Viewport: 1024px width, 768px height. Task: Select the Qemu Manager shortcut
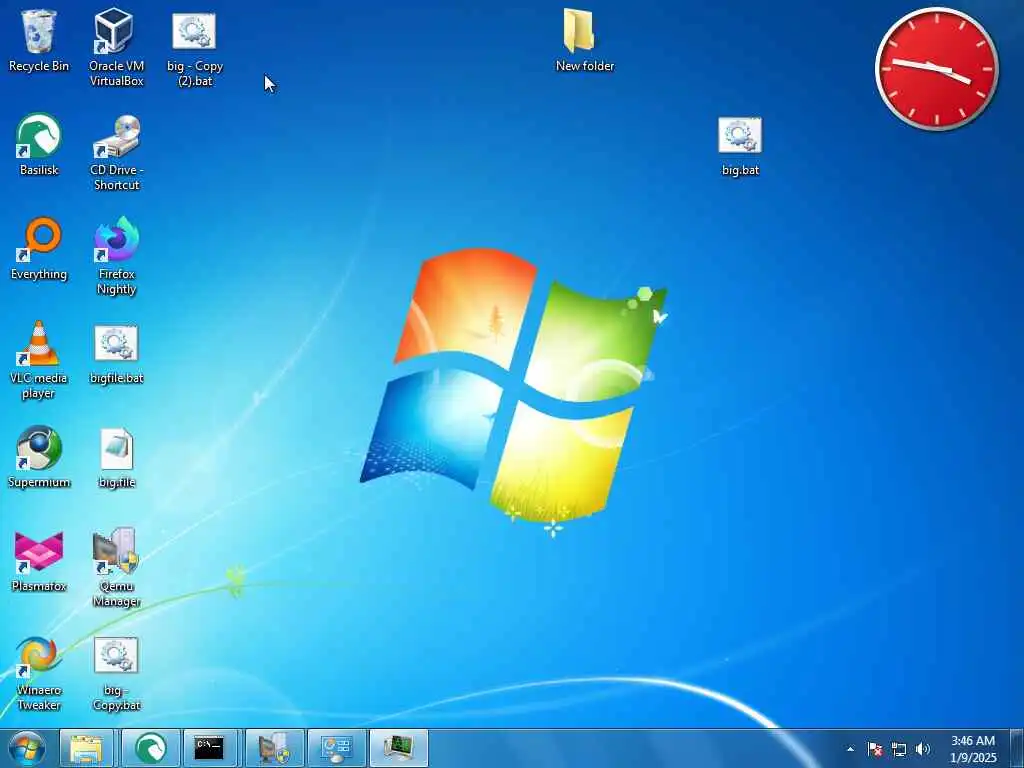tap(116, 568)
